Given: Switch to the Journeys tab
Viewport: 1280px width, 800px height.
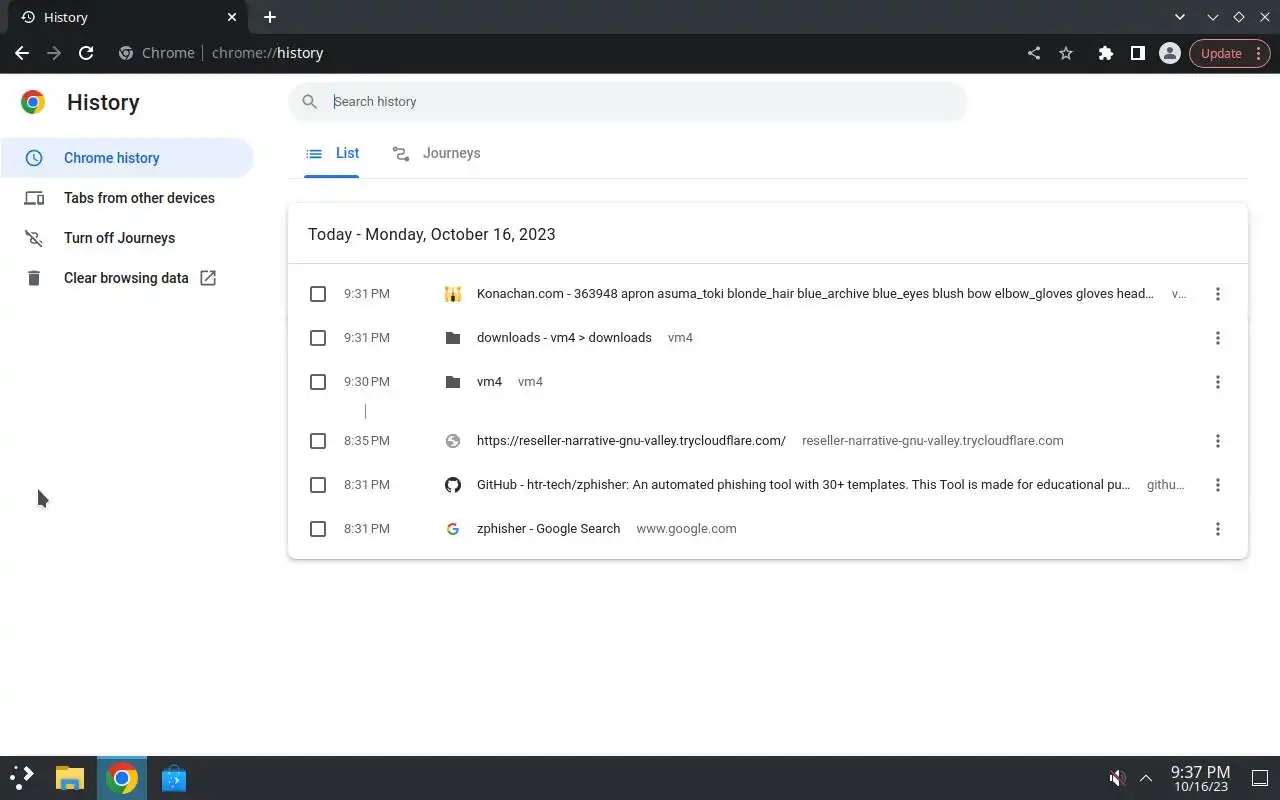Looking at the screenshot, I should point(436,153).
